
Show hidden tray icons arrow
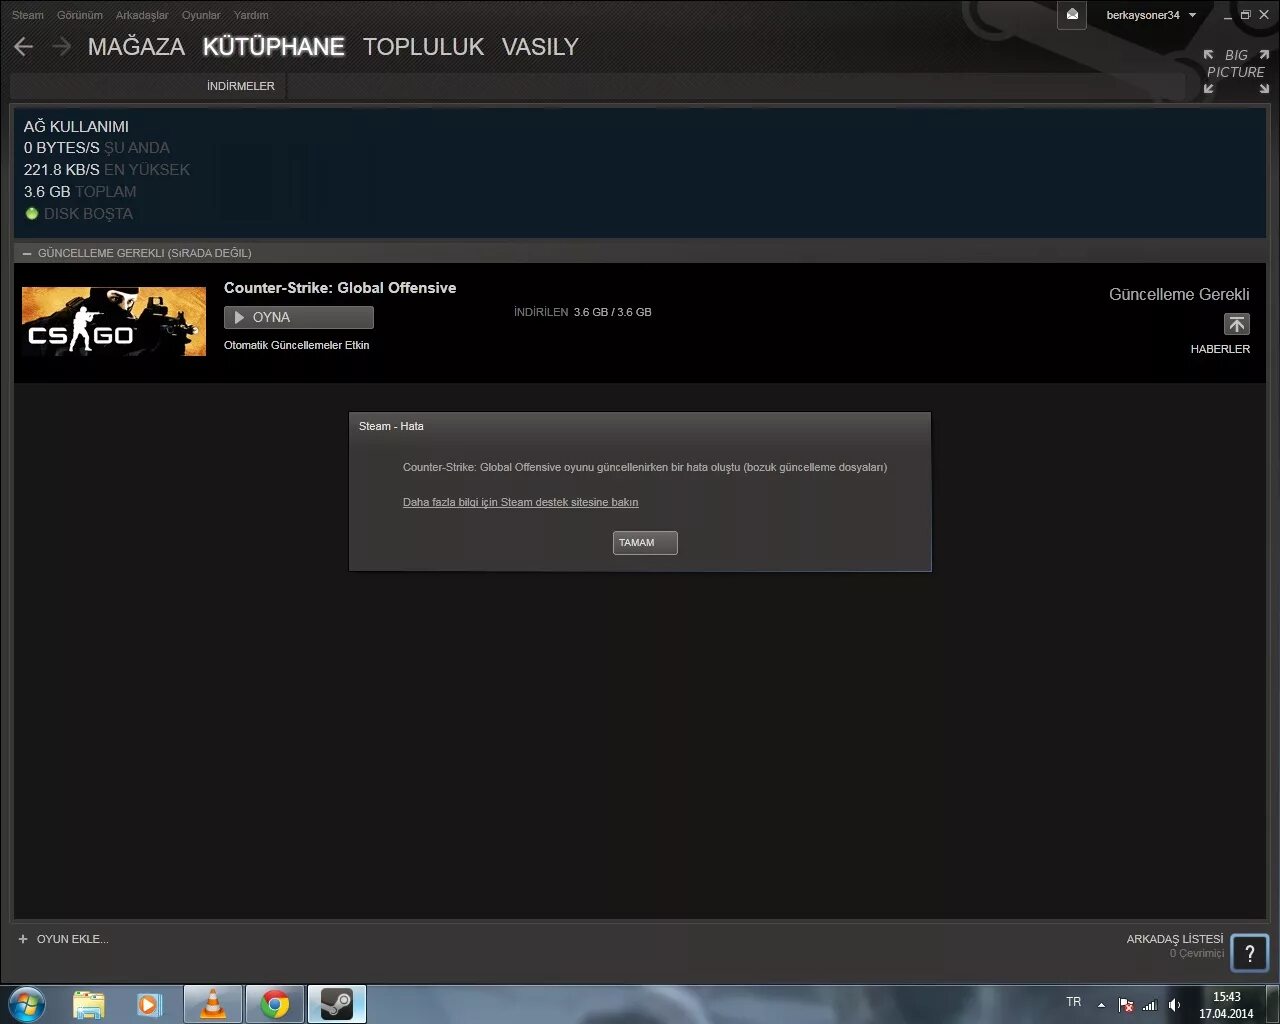[1101, 1004]
